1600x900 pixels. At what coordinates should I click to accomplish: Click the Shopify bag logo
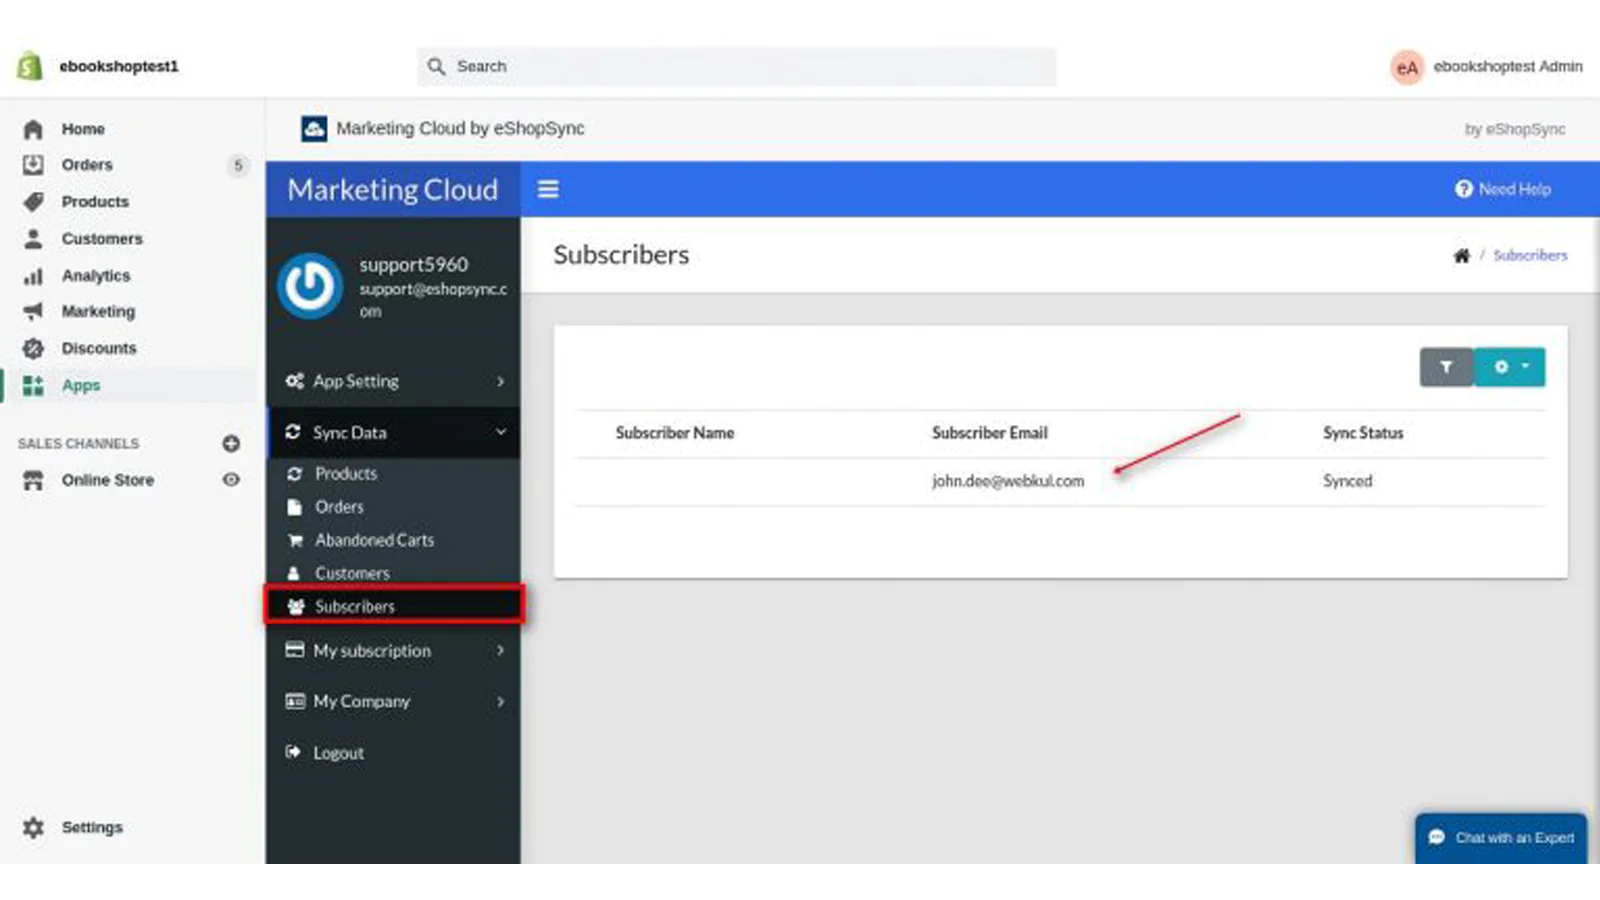(29, 66)
